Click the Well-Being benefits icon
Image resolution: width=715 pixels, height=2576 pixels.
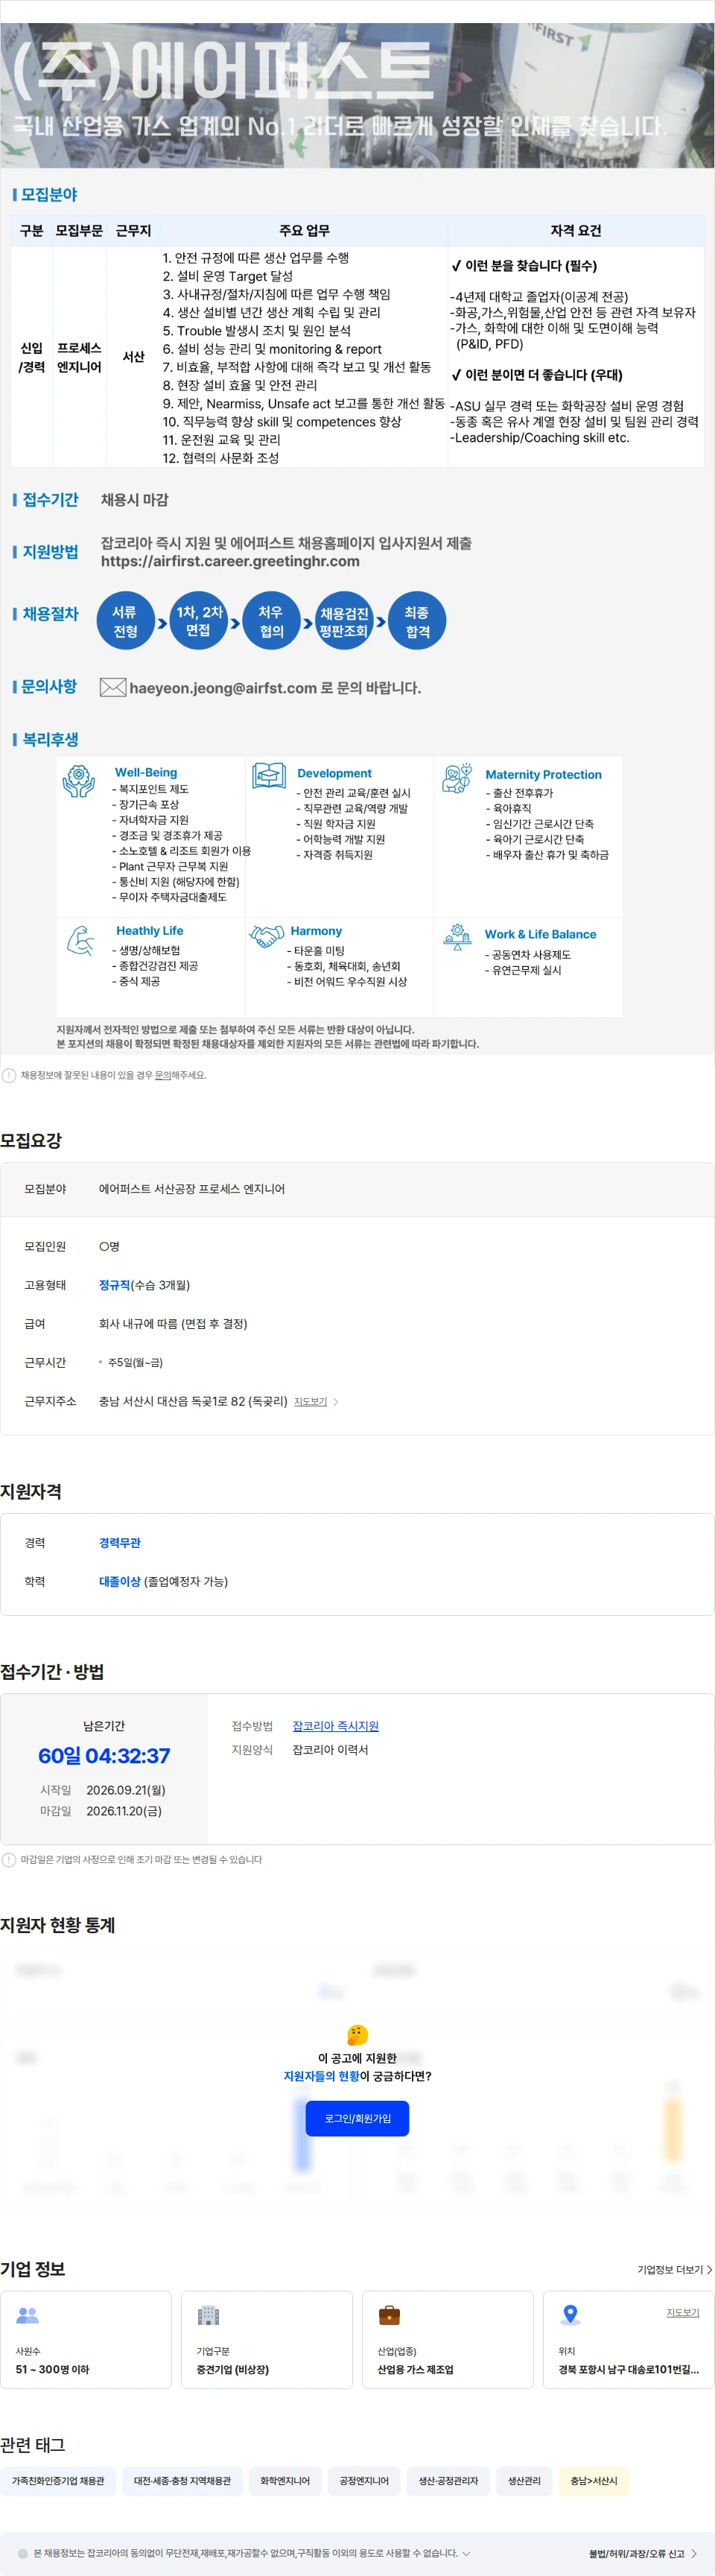79,781
